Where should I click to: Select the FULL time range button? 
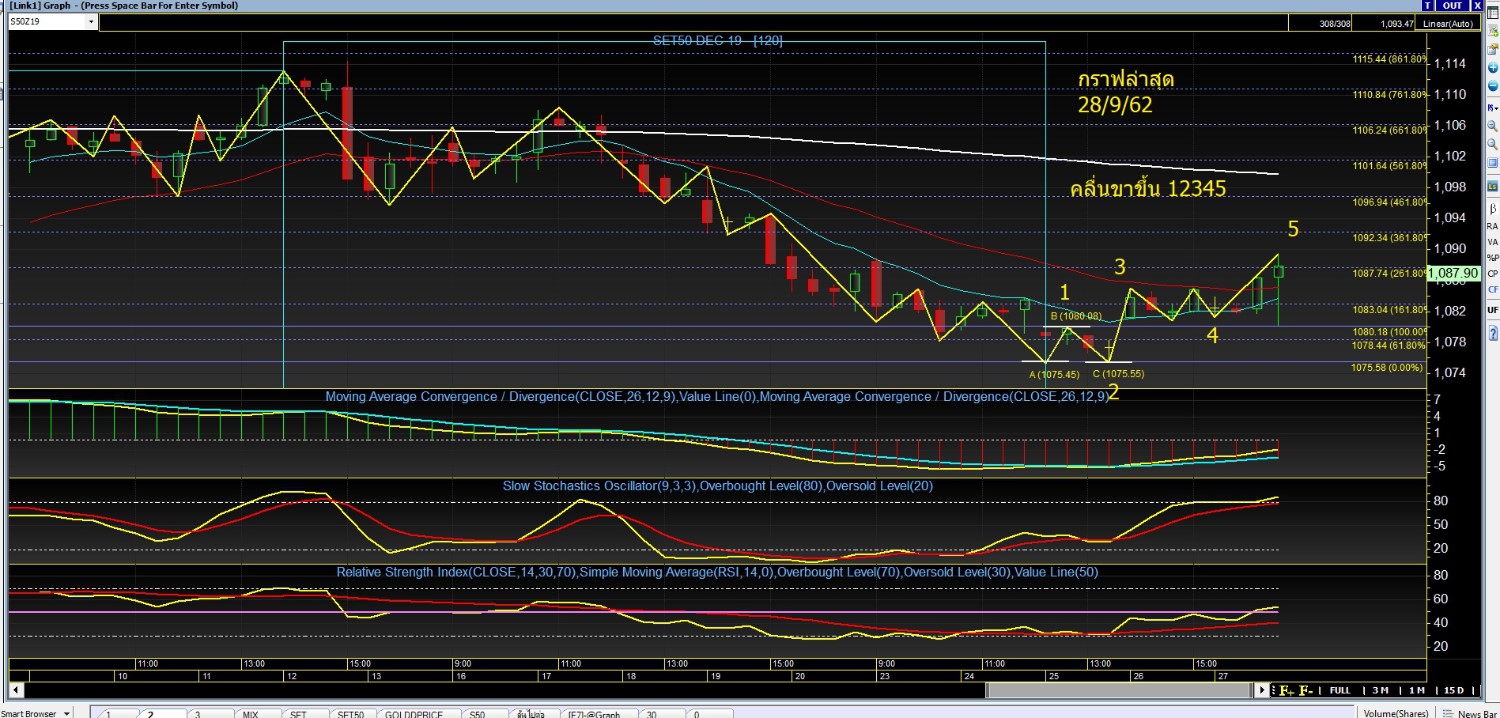[x=1340, y=690]
